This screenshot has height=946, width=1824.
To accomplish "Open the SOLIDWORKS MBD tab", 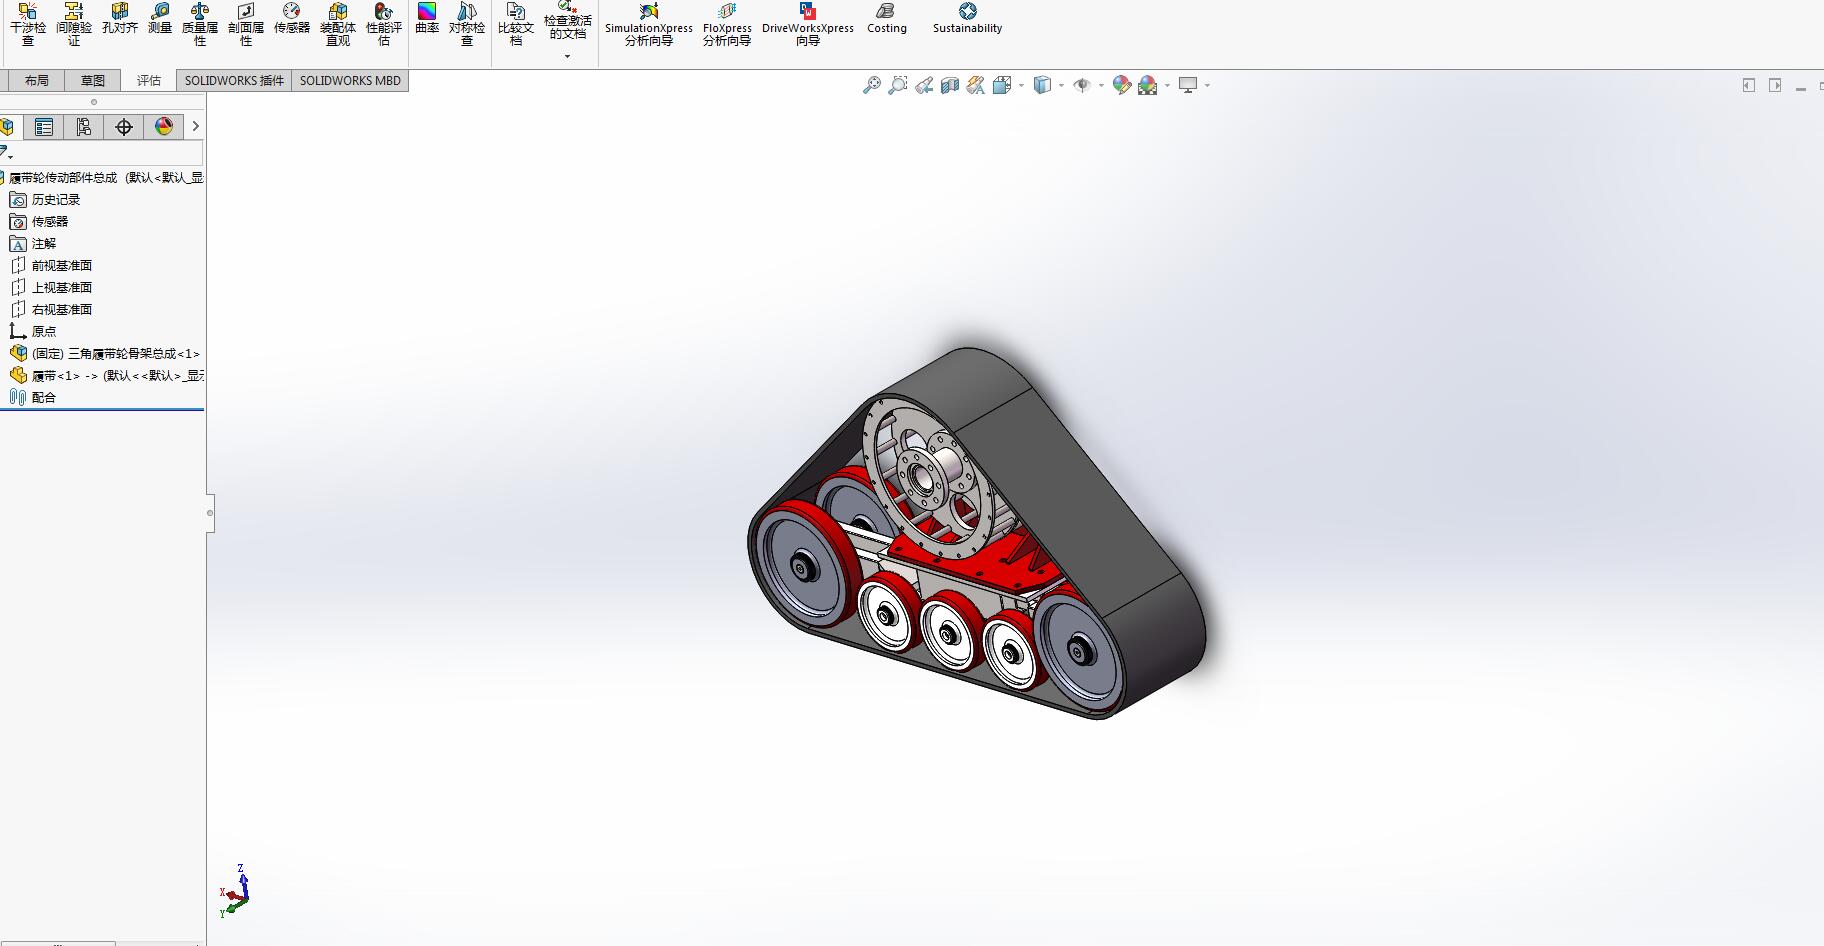I will pyautogui.click(x=350, y=81).
